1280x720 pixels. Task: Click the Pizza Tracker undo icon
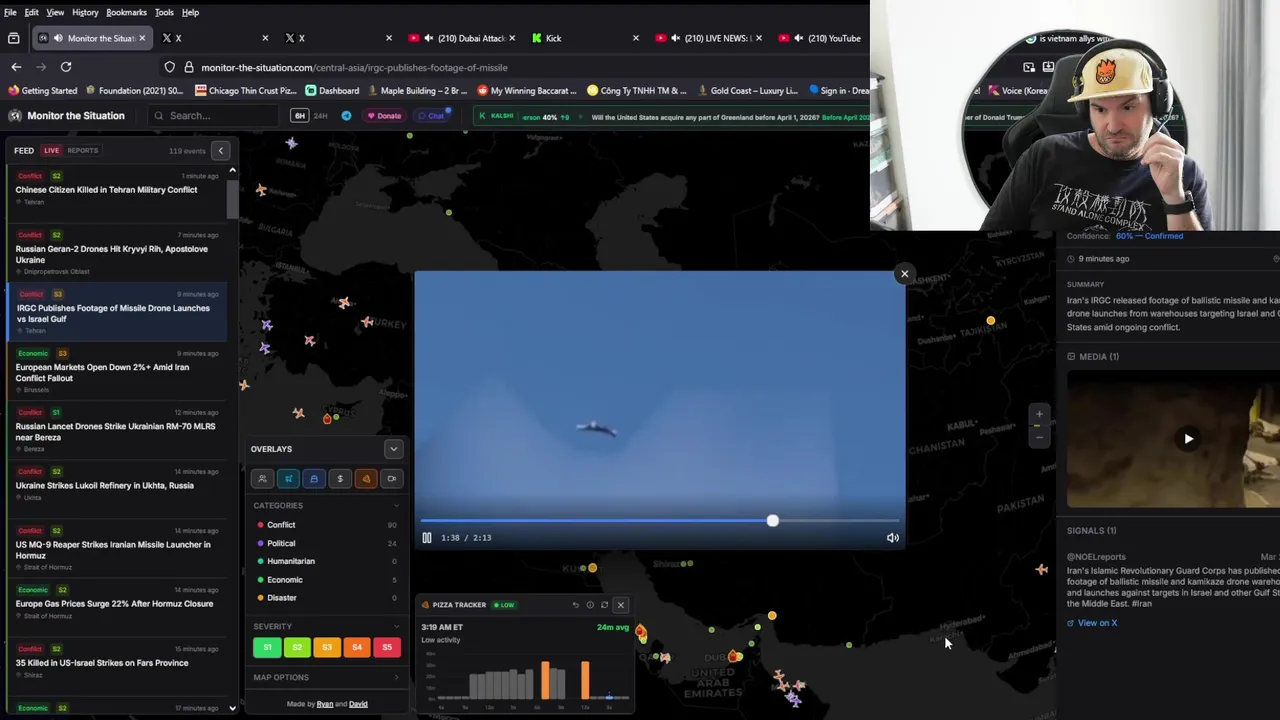575,605
